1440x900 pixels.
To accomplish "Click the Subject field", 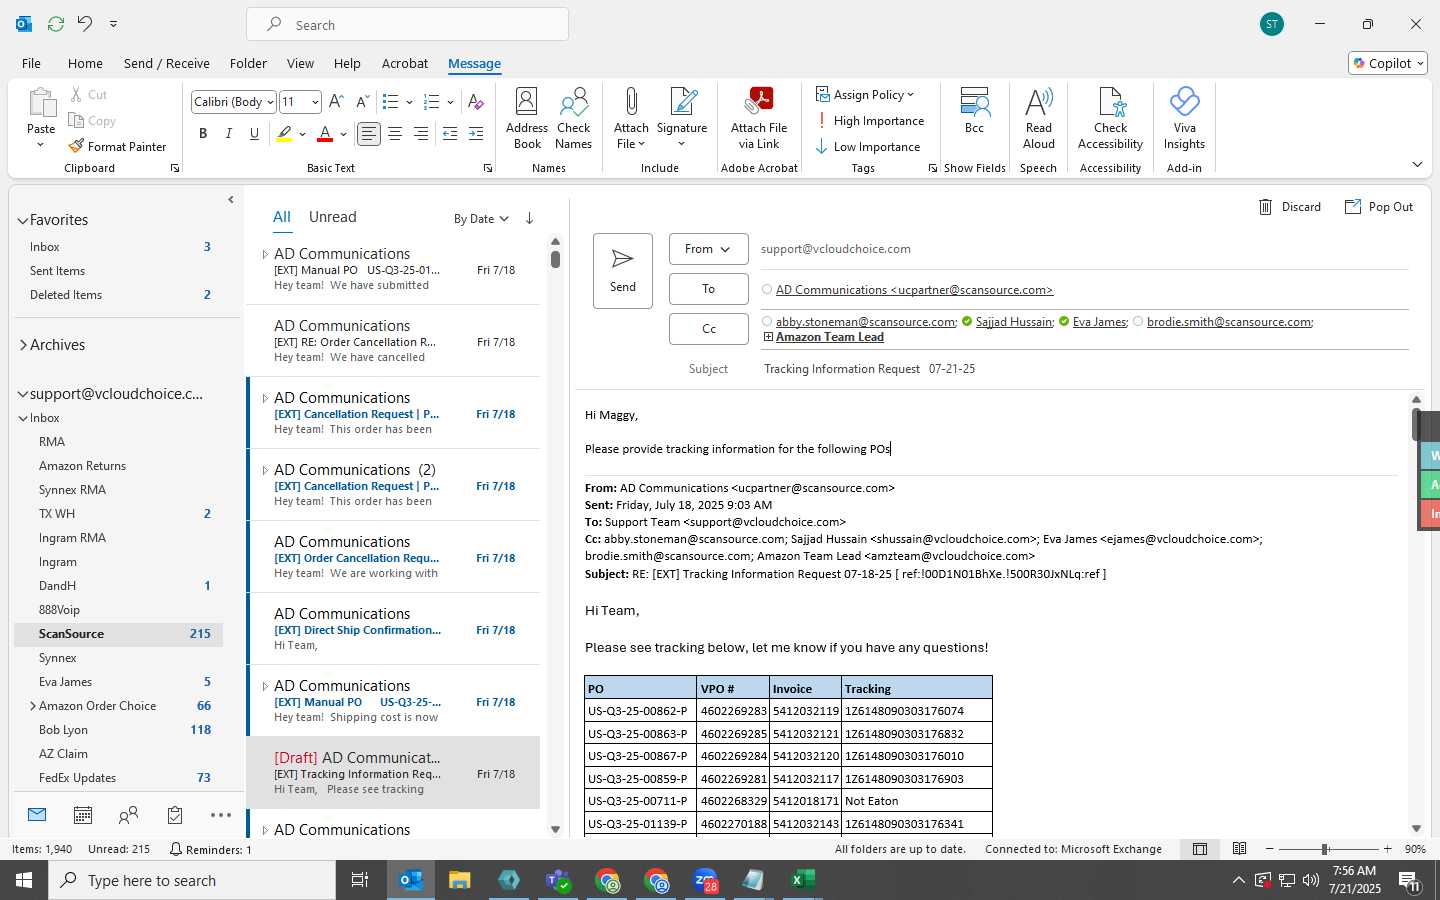I will coord(1085,369).
